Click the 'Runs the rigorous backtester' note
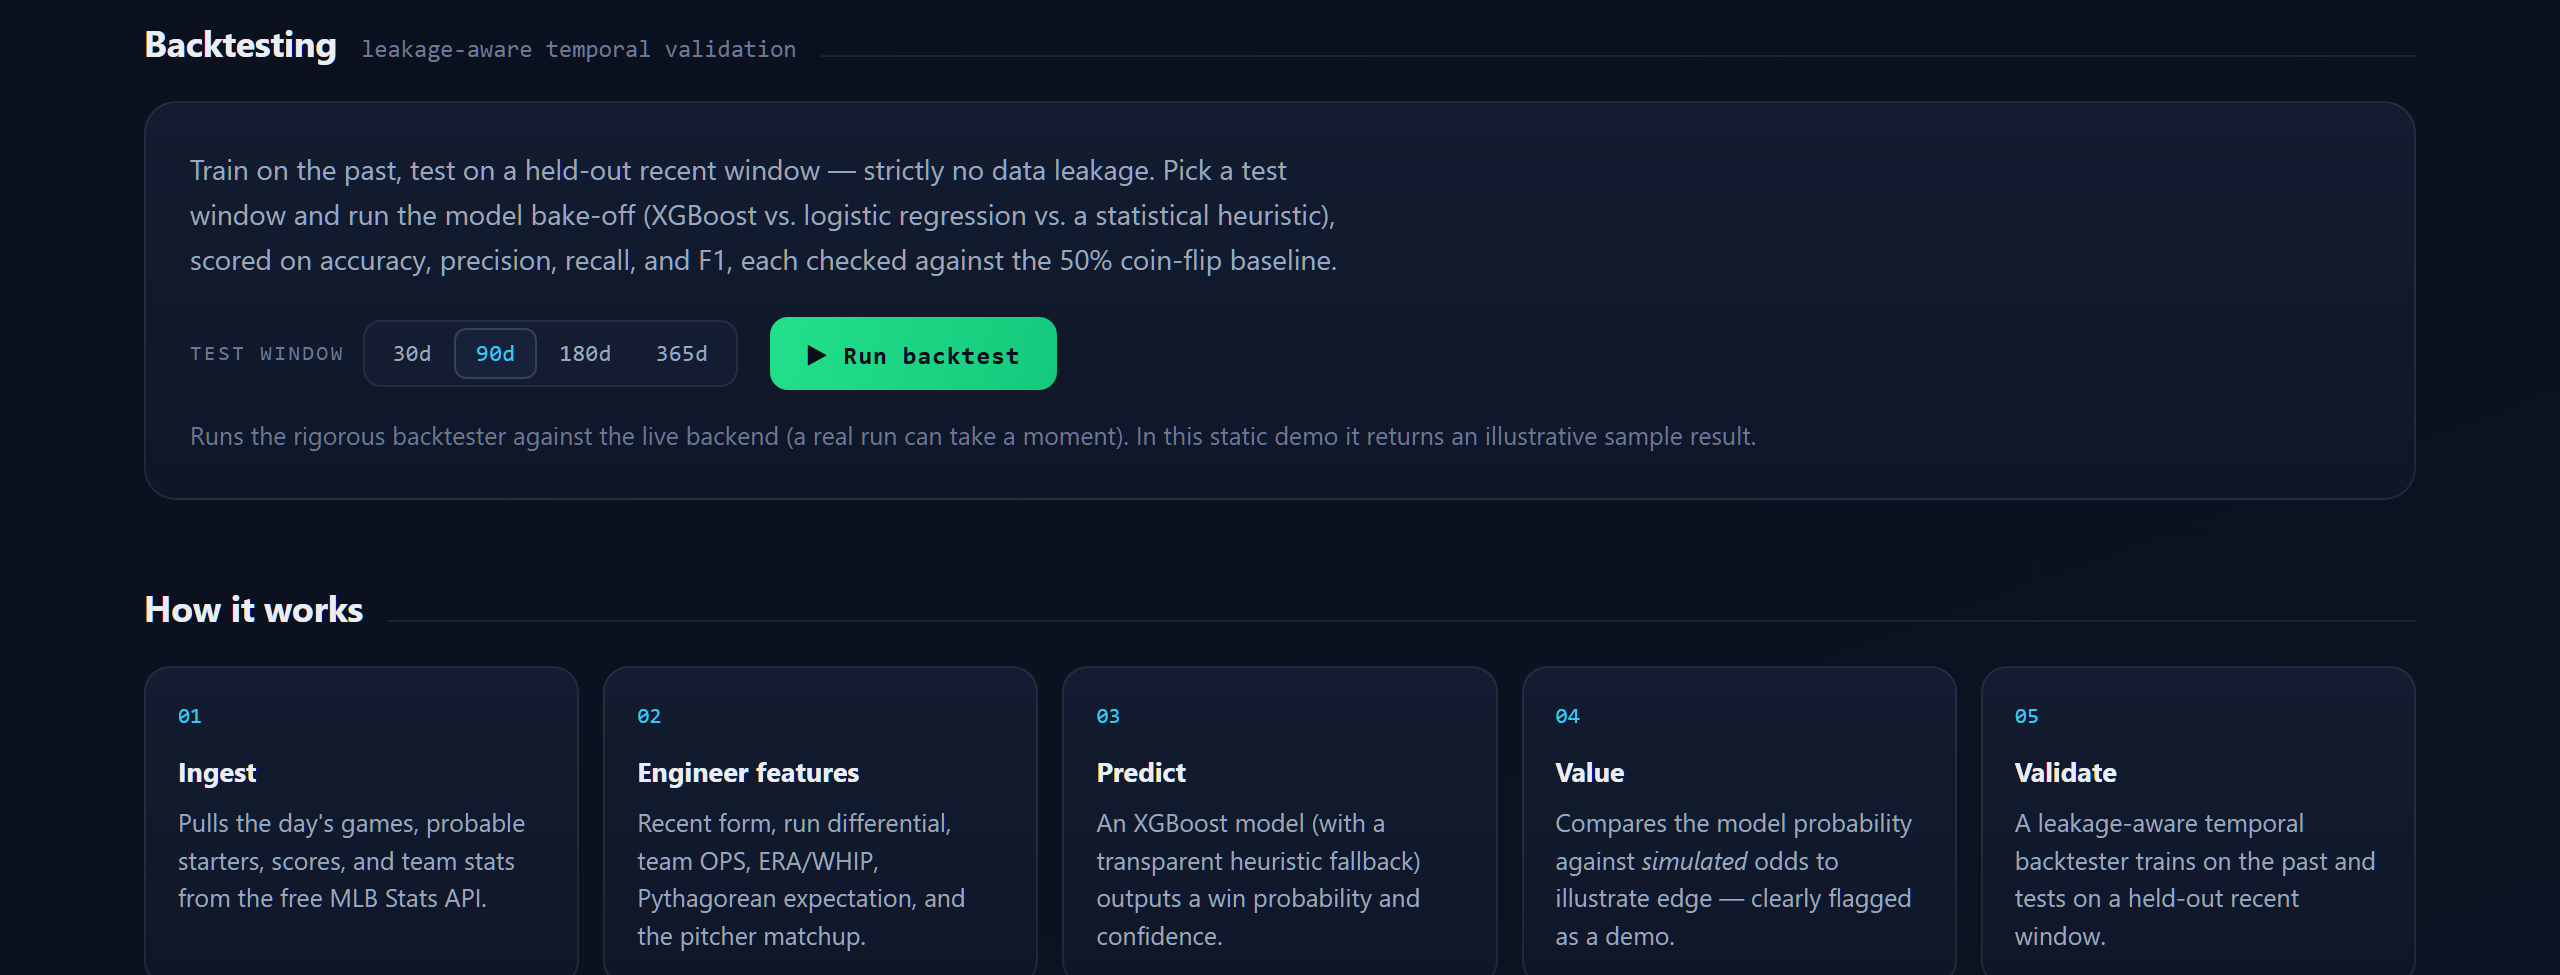Image resolution: width=2560 pixels, height=975 pixels. pyautogui.click(x=973, y=437)
